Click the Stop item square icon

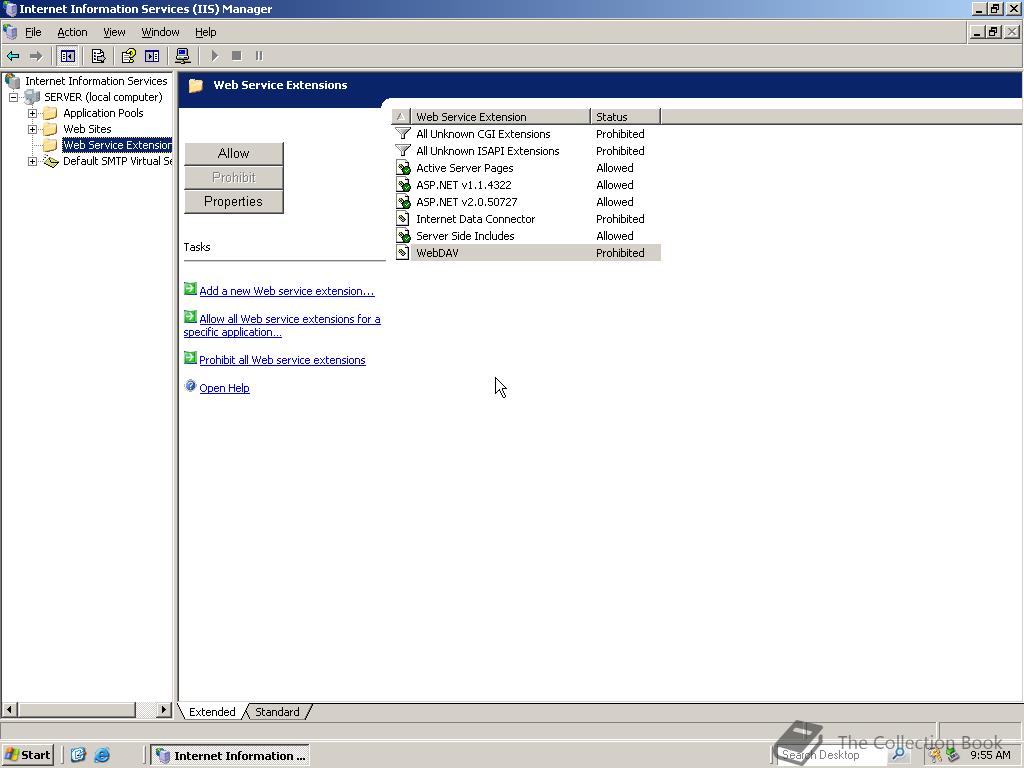(x=236, y=56)
